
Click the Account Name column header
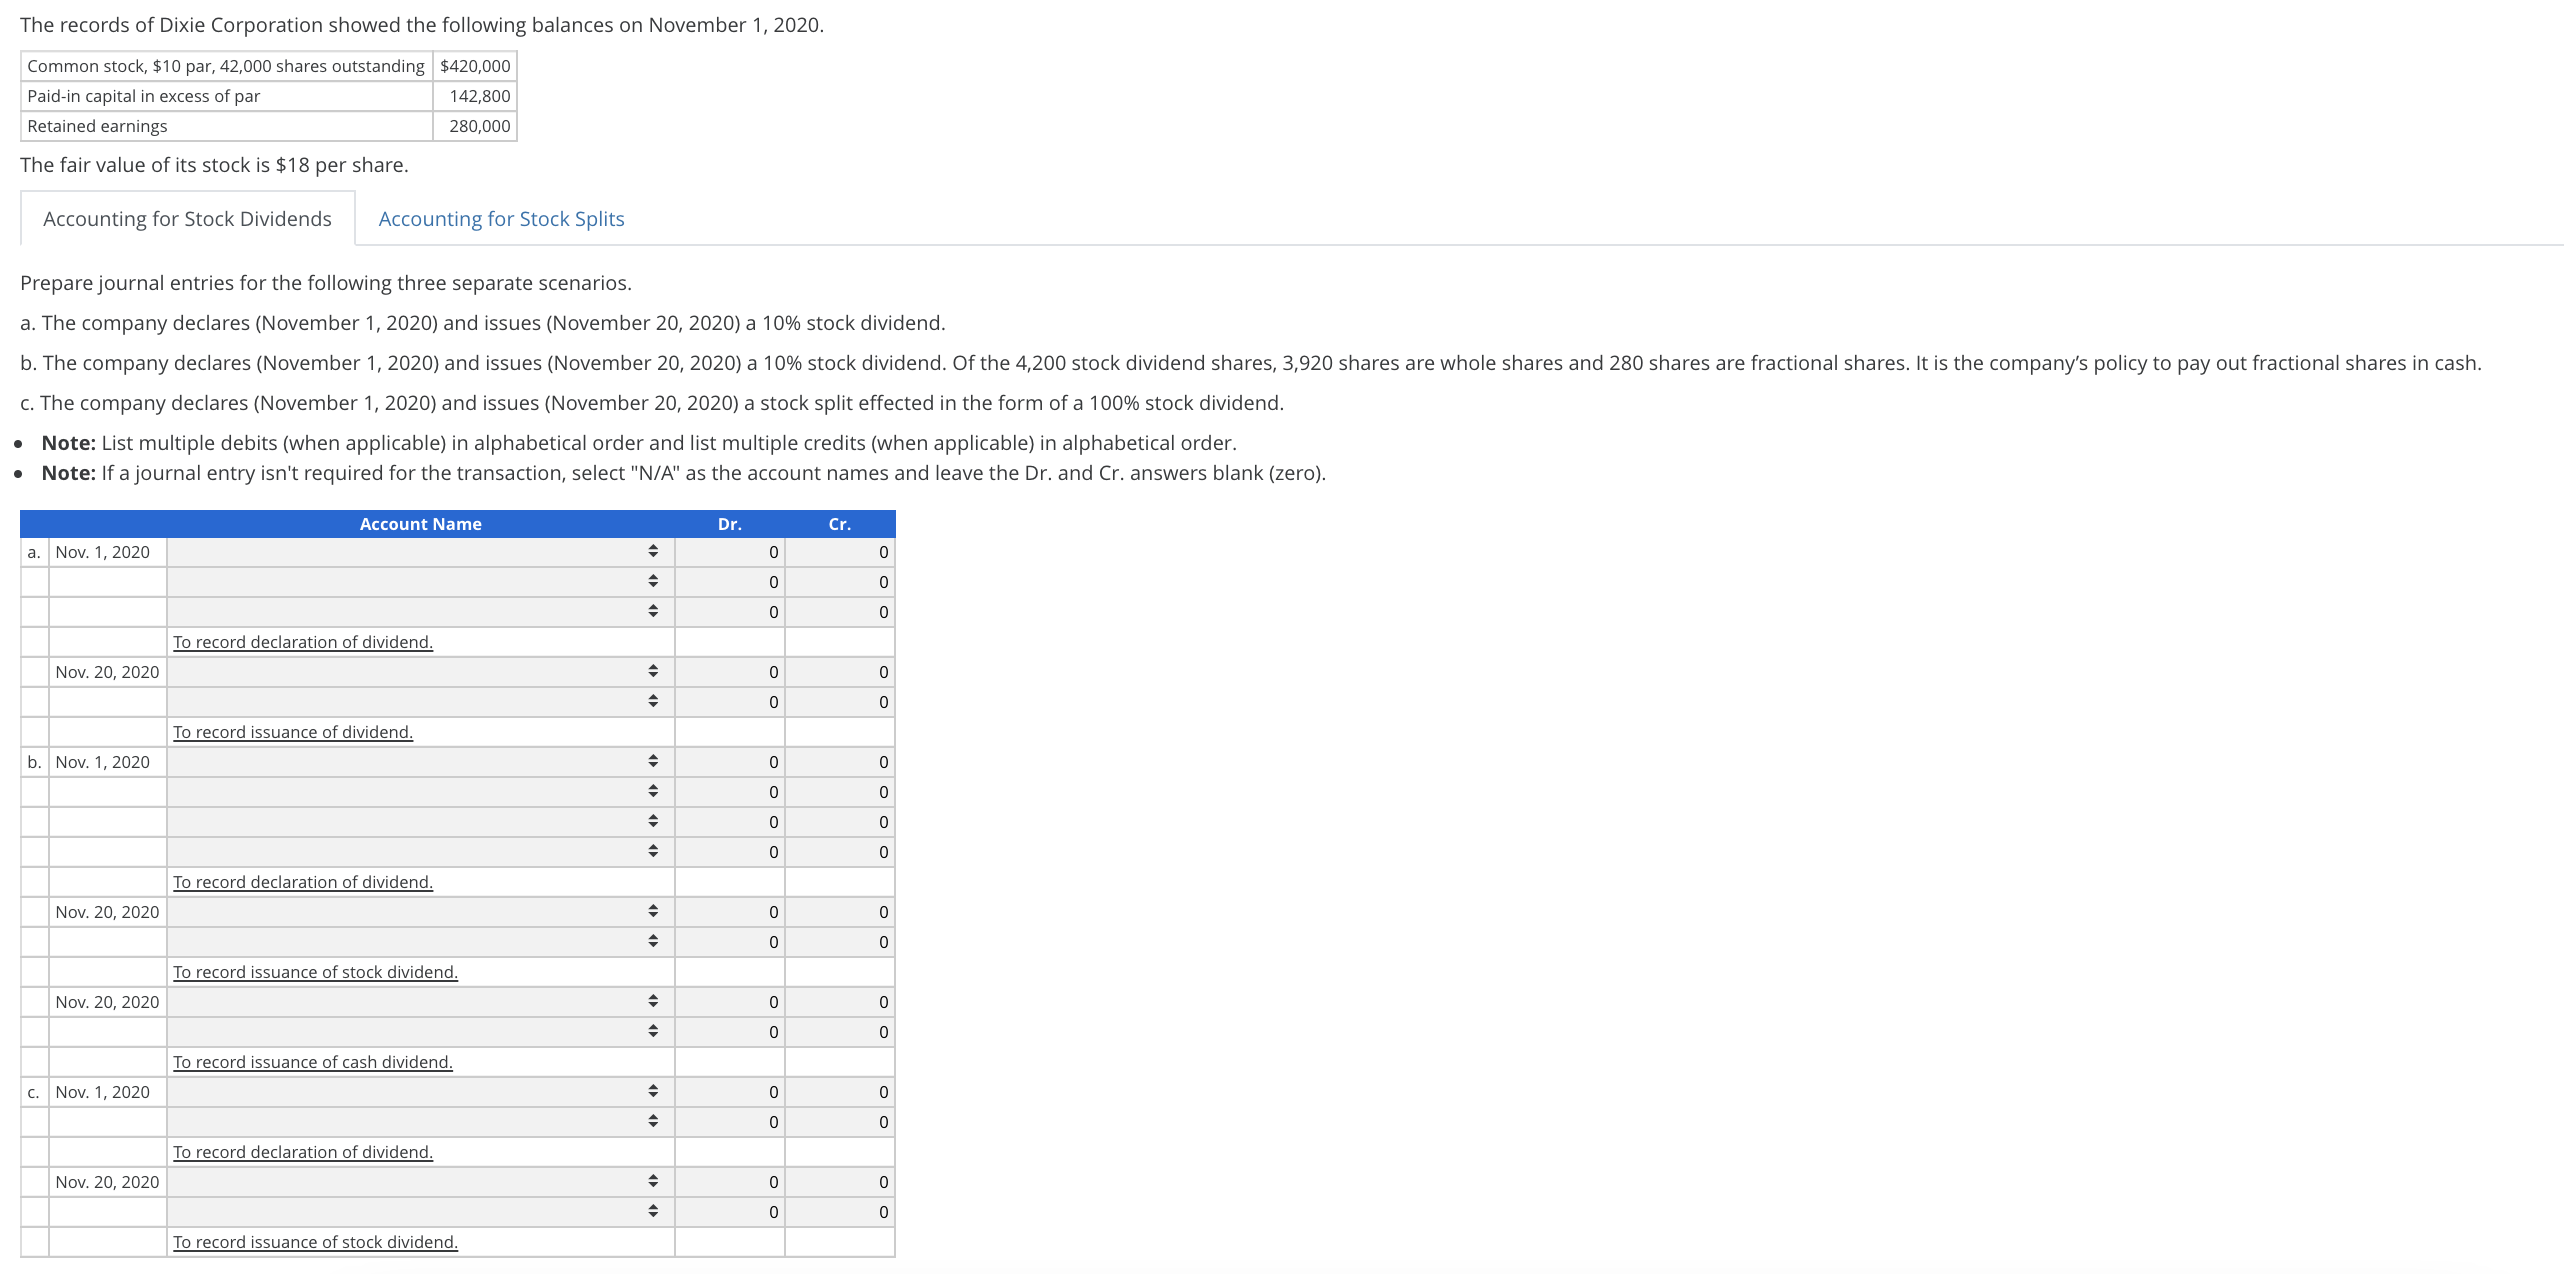click(420, 524)
